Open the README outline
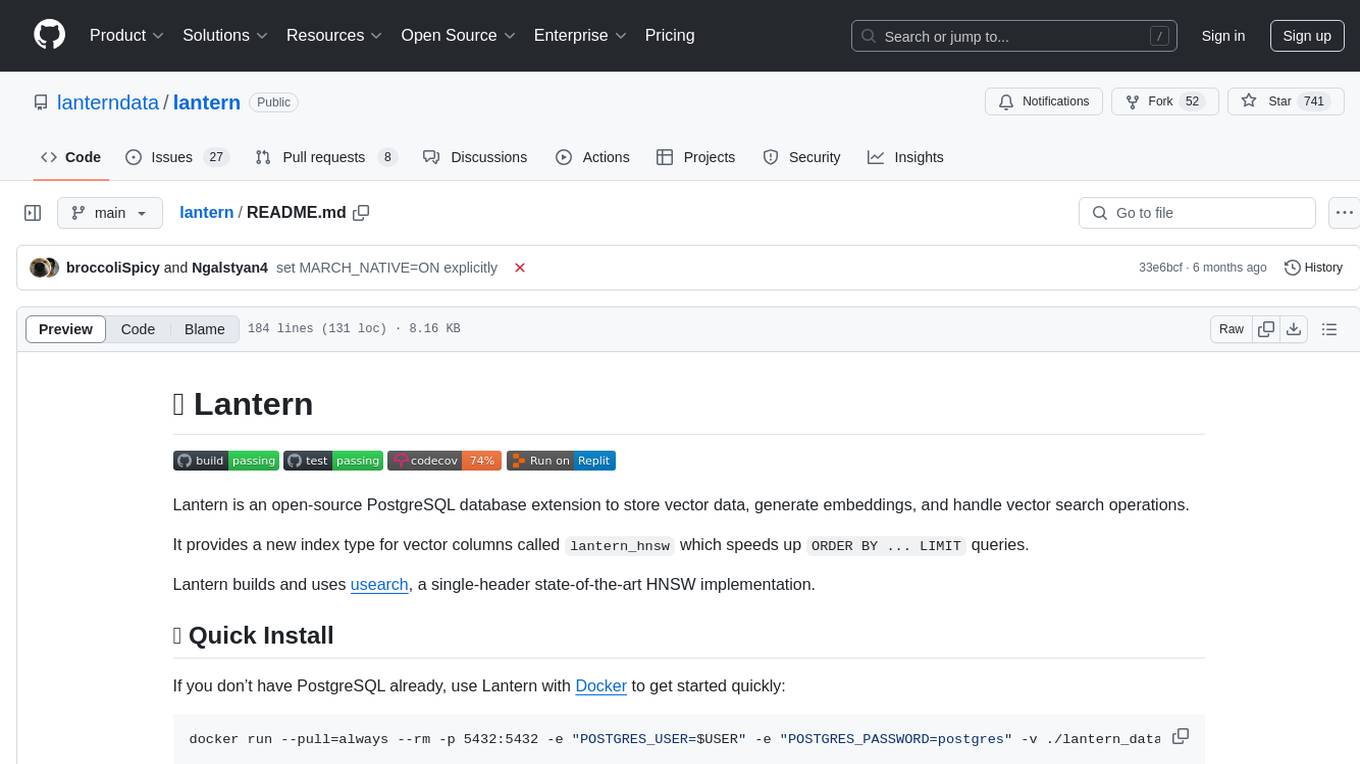The image size is (1360, 764). [1329, 329]
